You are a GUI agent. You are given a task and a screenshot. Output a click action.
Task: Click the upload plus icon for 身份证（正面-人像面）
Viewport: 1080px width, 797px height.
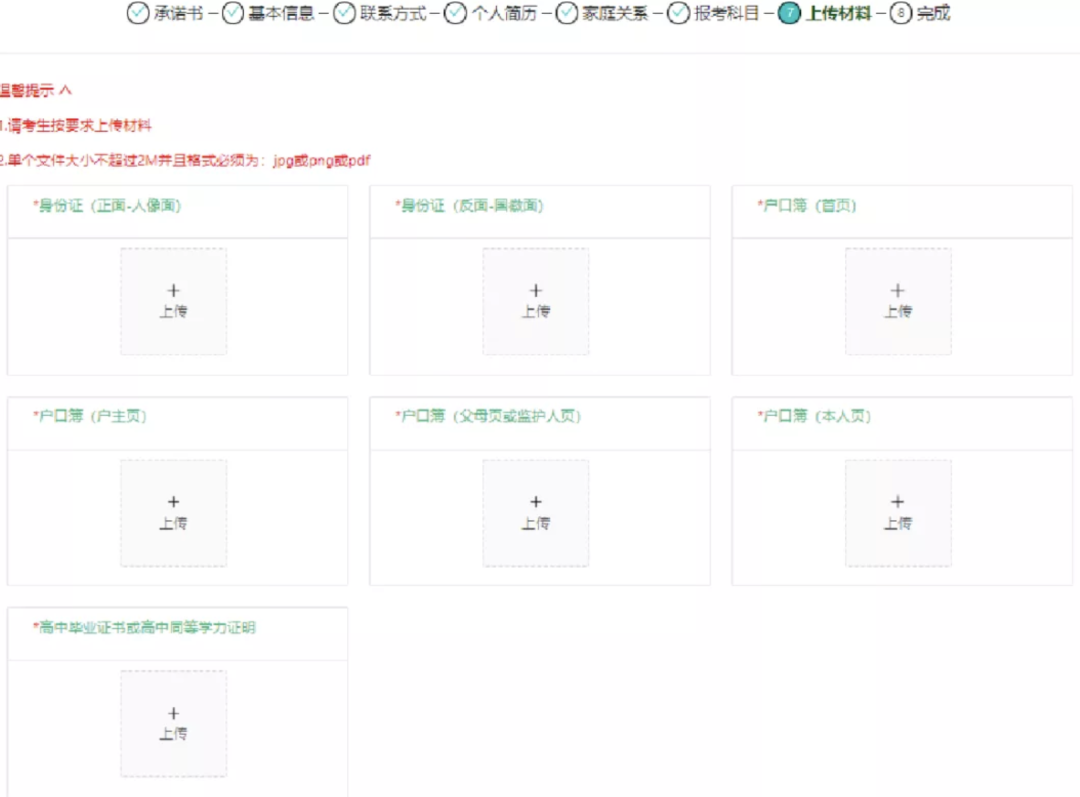pos(173,290)
